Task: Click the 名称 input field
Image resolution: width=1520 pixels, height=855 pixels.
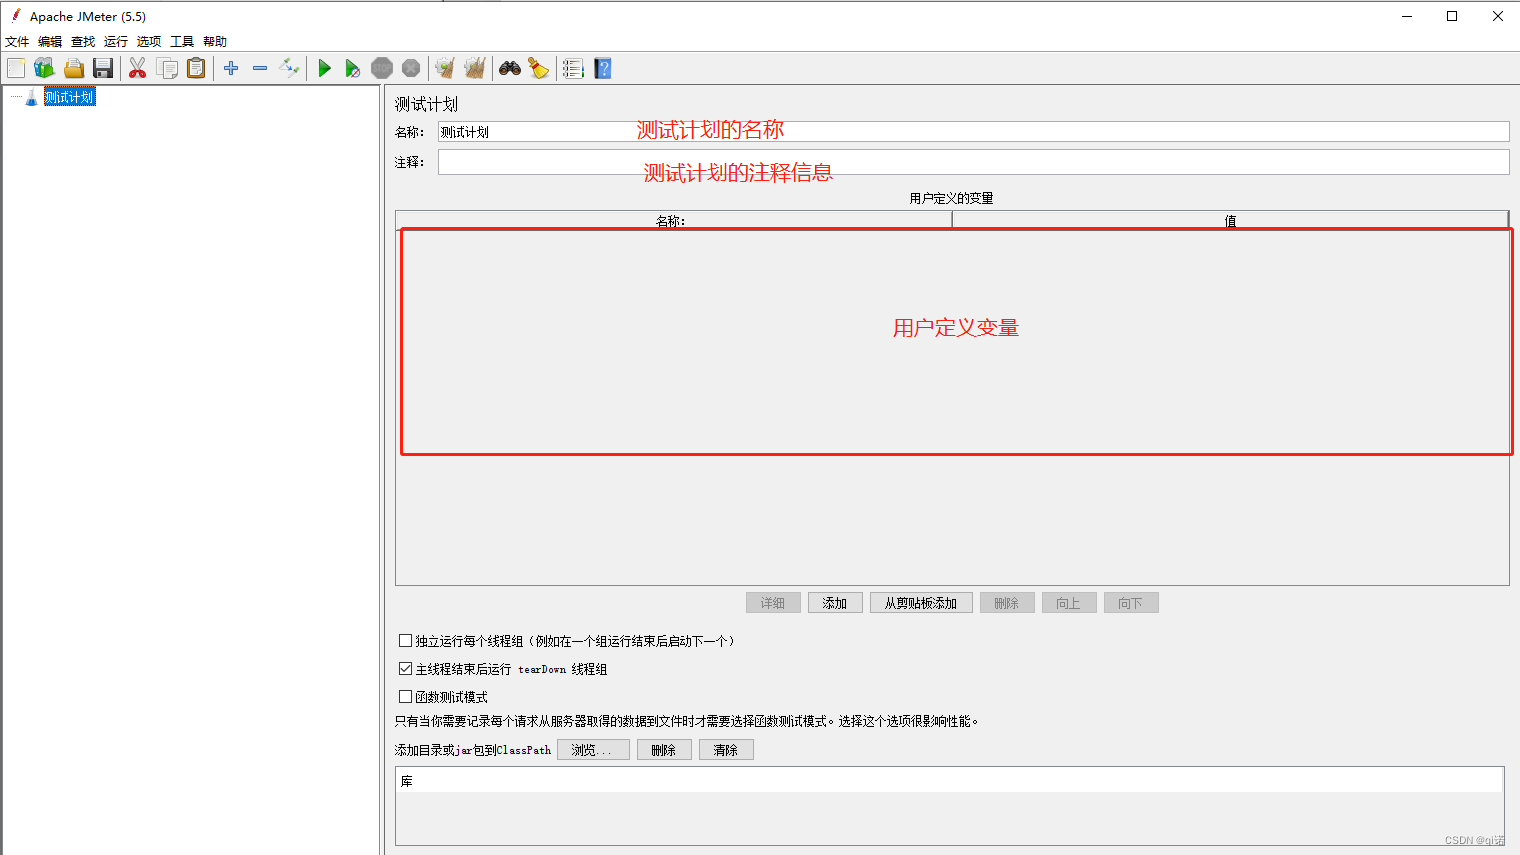Action: [973, 132]
